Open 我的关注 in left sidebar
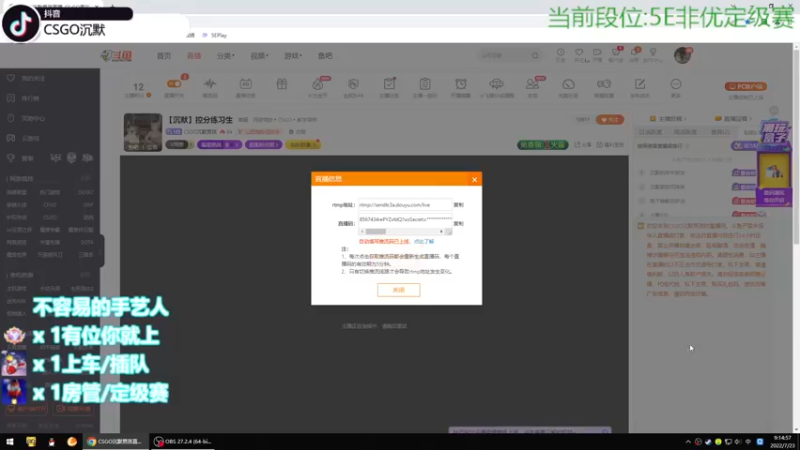The image size is (800, 450). coord(28,79)
